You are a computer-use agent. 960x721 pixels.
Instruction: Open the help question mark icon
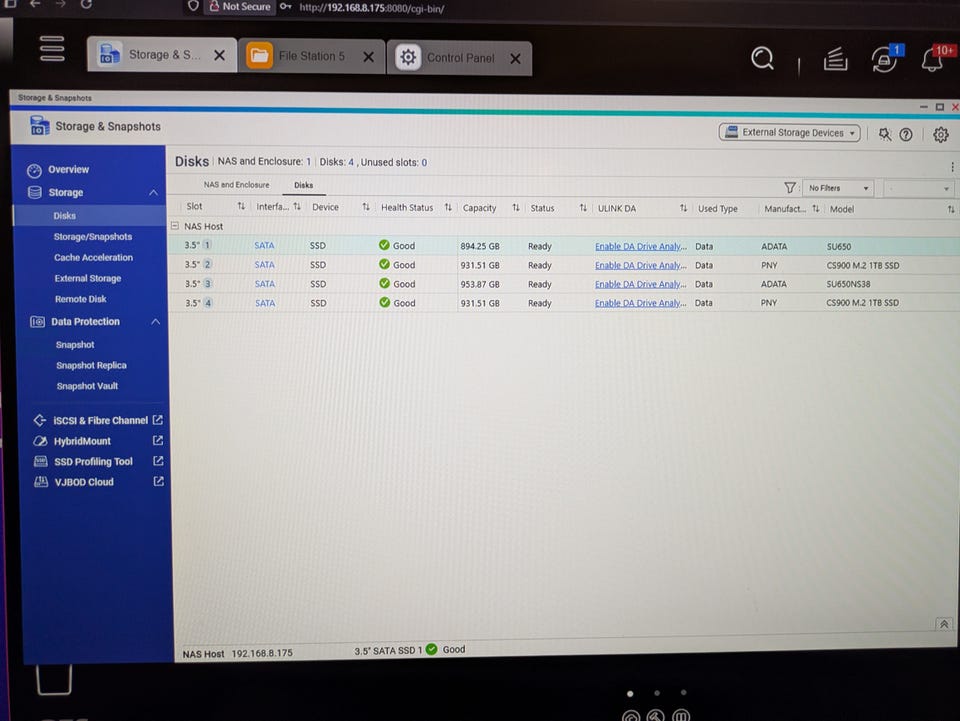906,135
